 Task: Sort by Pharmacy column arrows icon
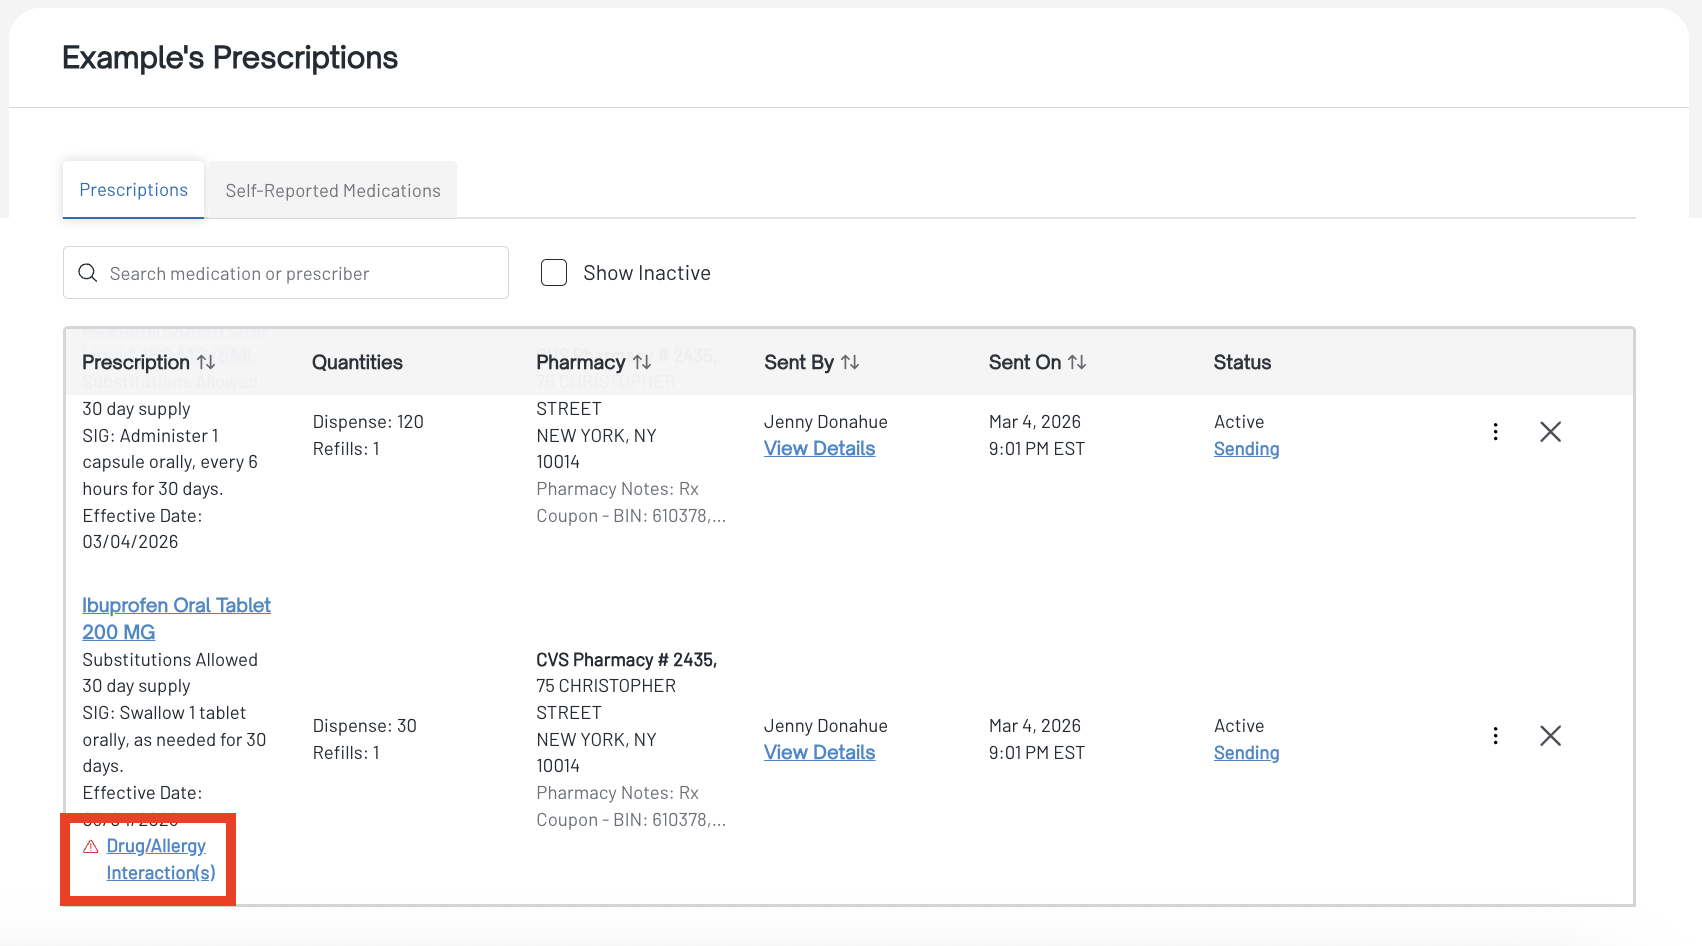(642, 362)
